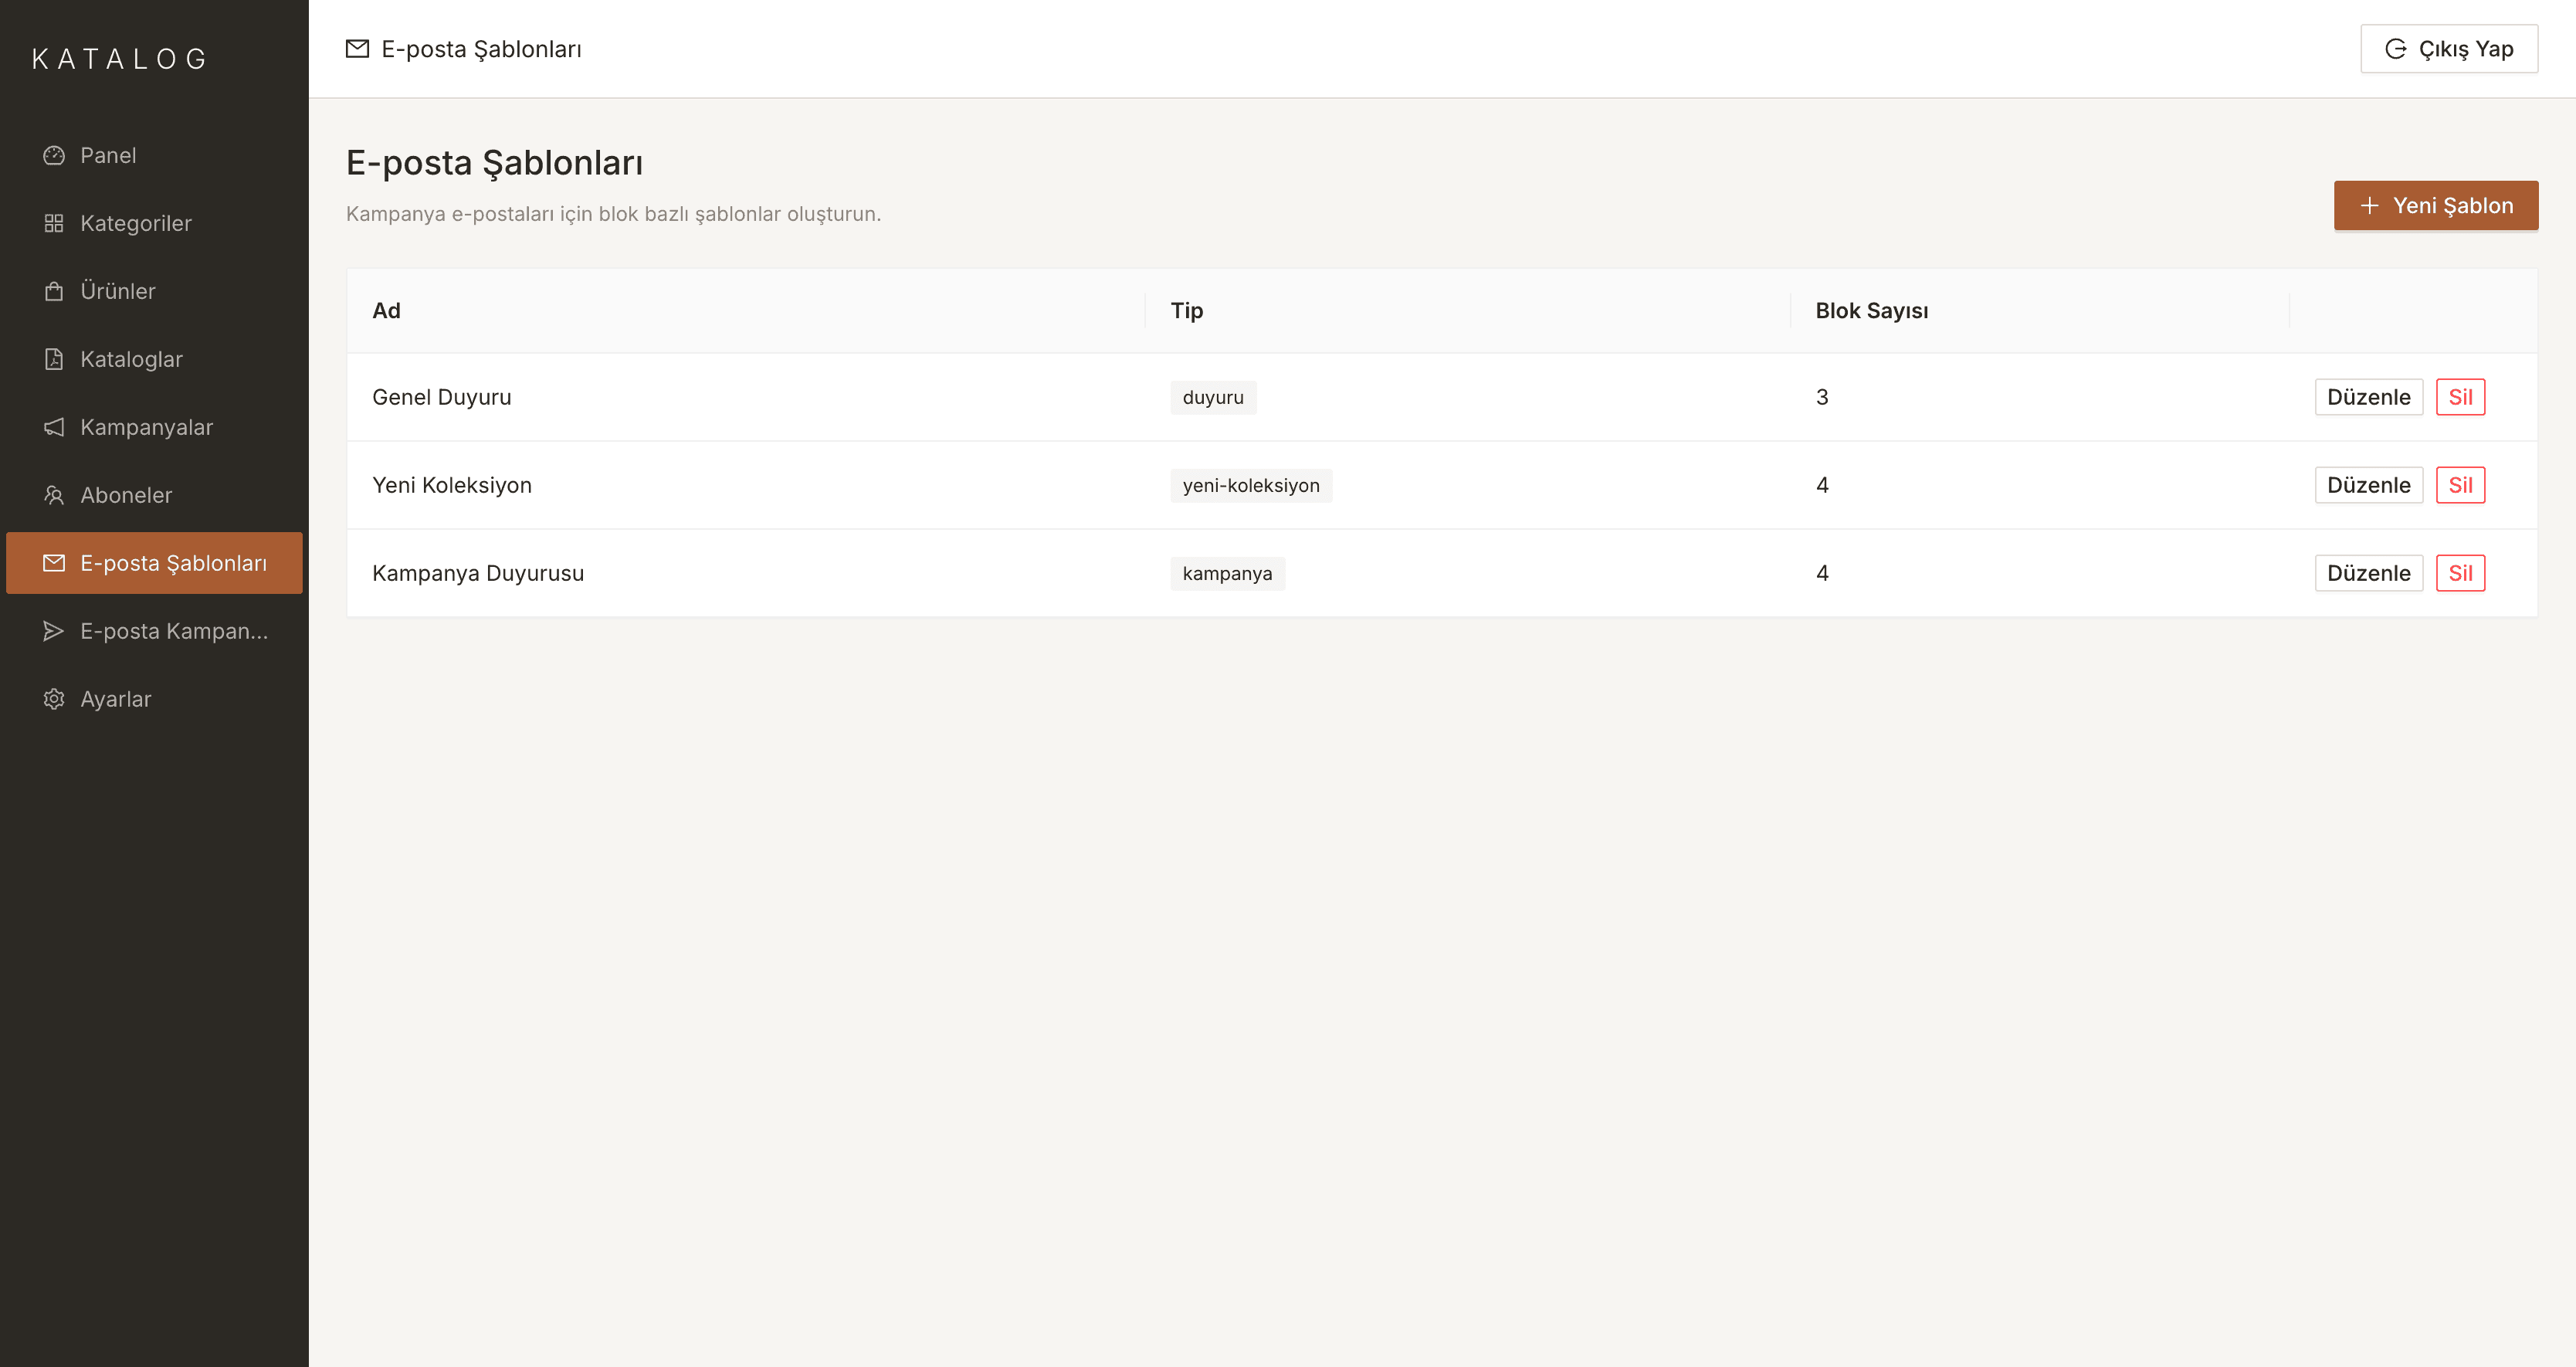This screenshot has width=2576, height=1367.
Task: Click the Aboneler people icon
Action: [54, 495]
